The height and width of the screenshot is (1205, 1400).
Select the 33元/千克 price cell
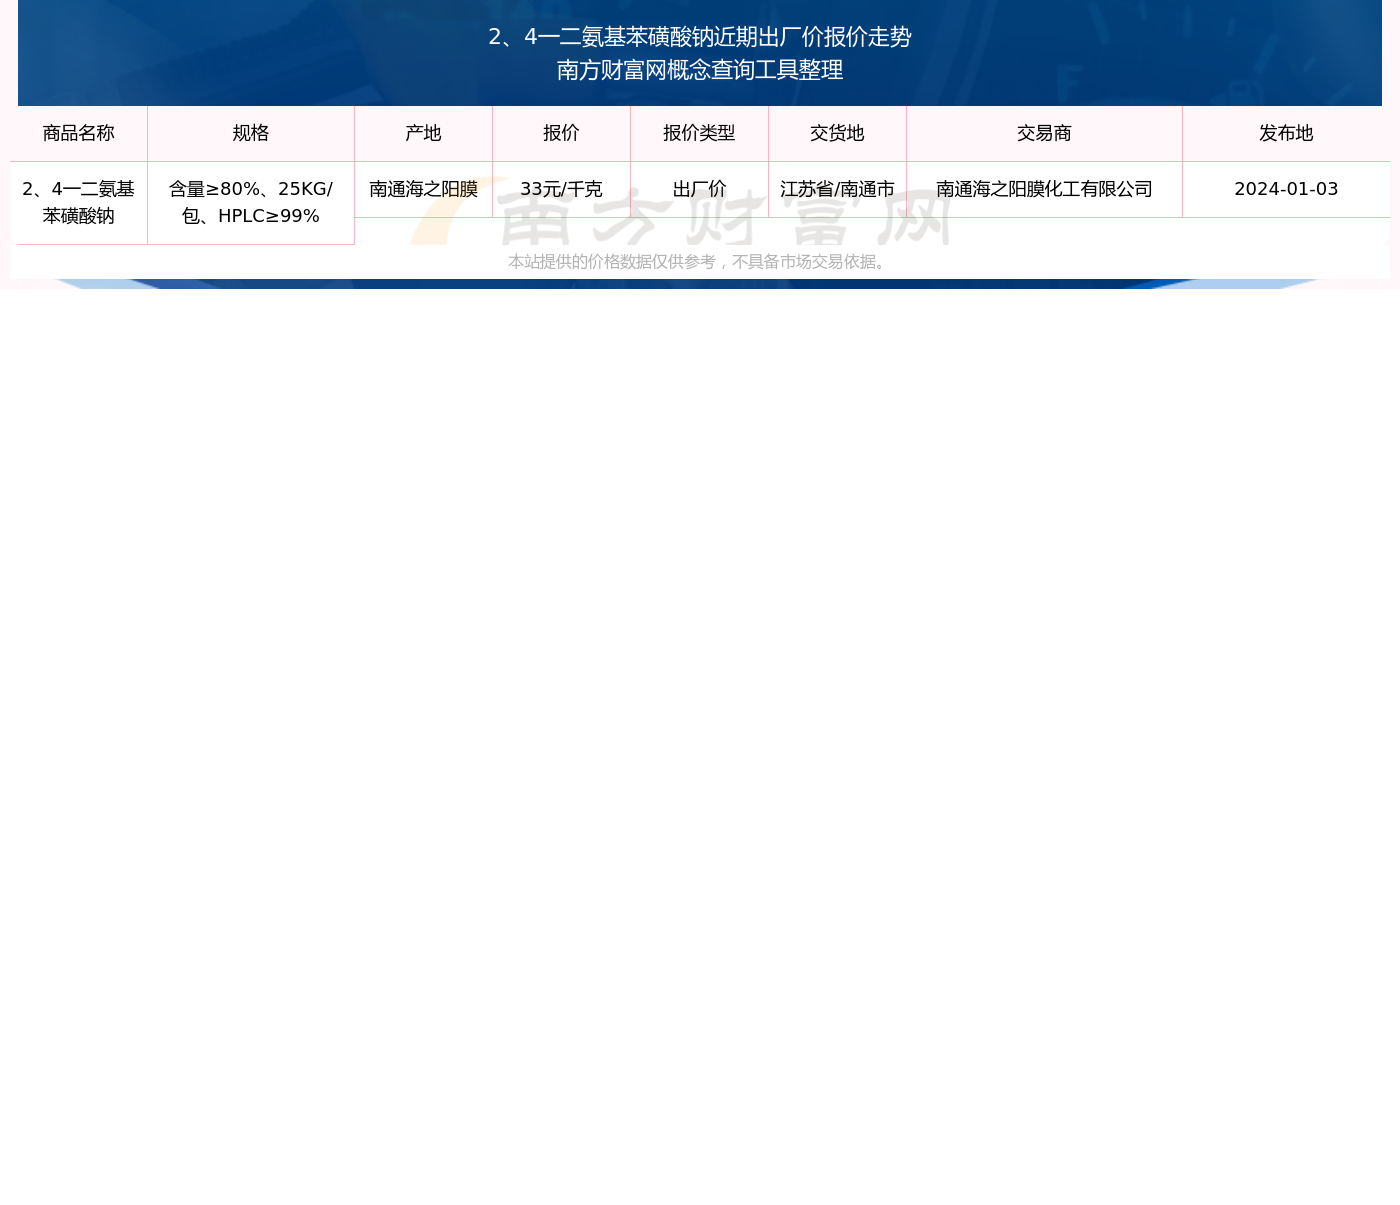(562, 189)
